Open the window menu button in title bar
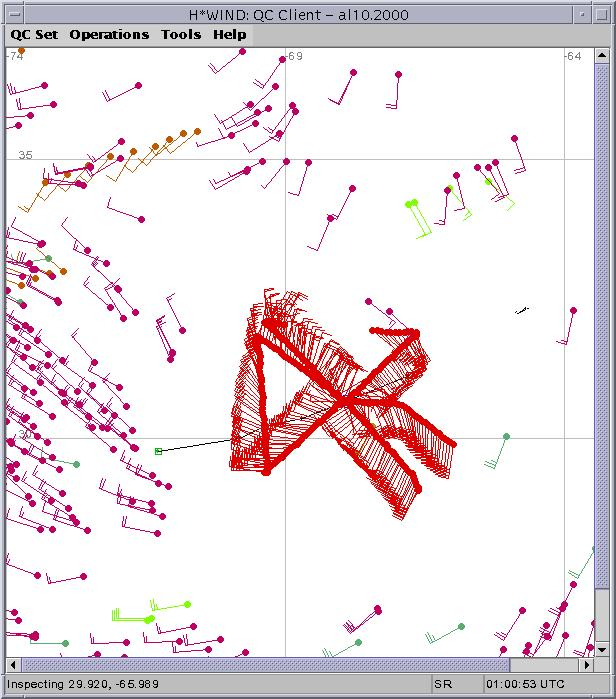 click(12, 12)
